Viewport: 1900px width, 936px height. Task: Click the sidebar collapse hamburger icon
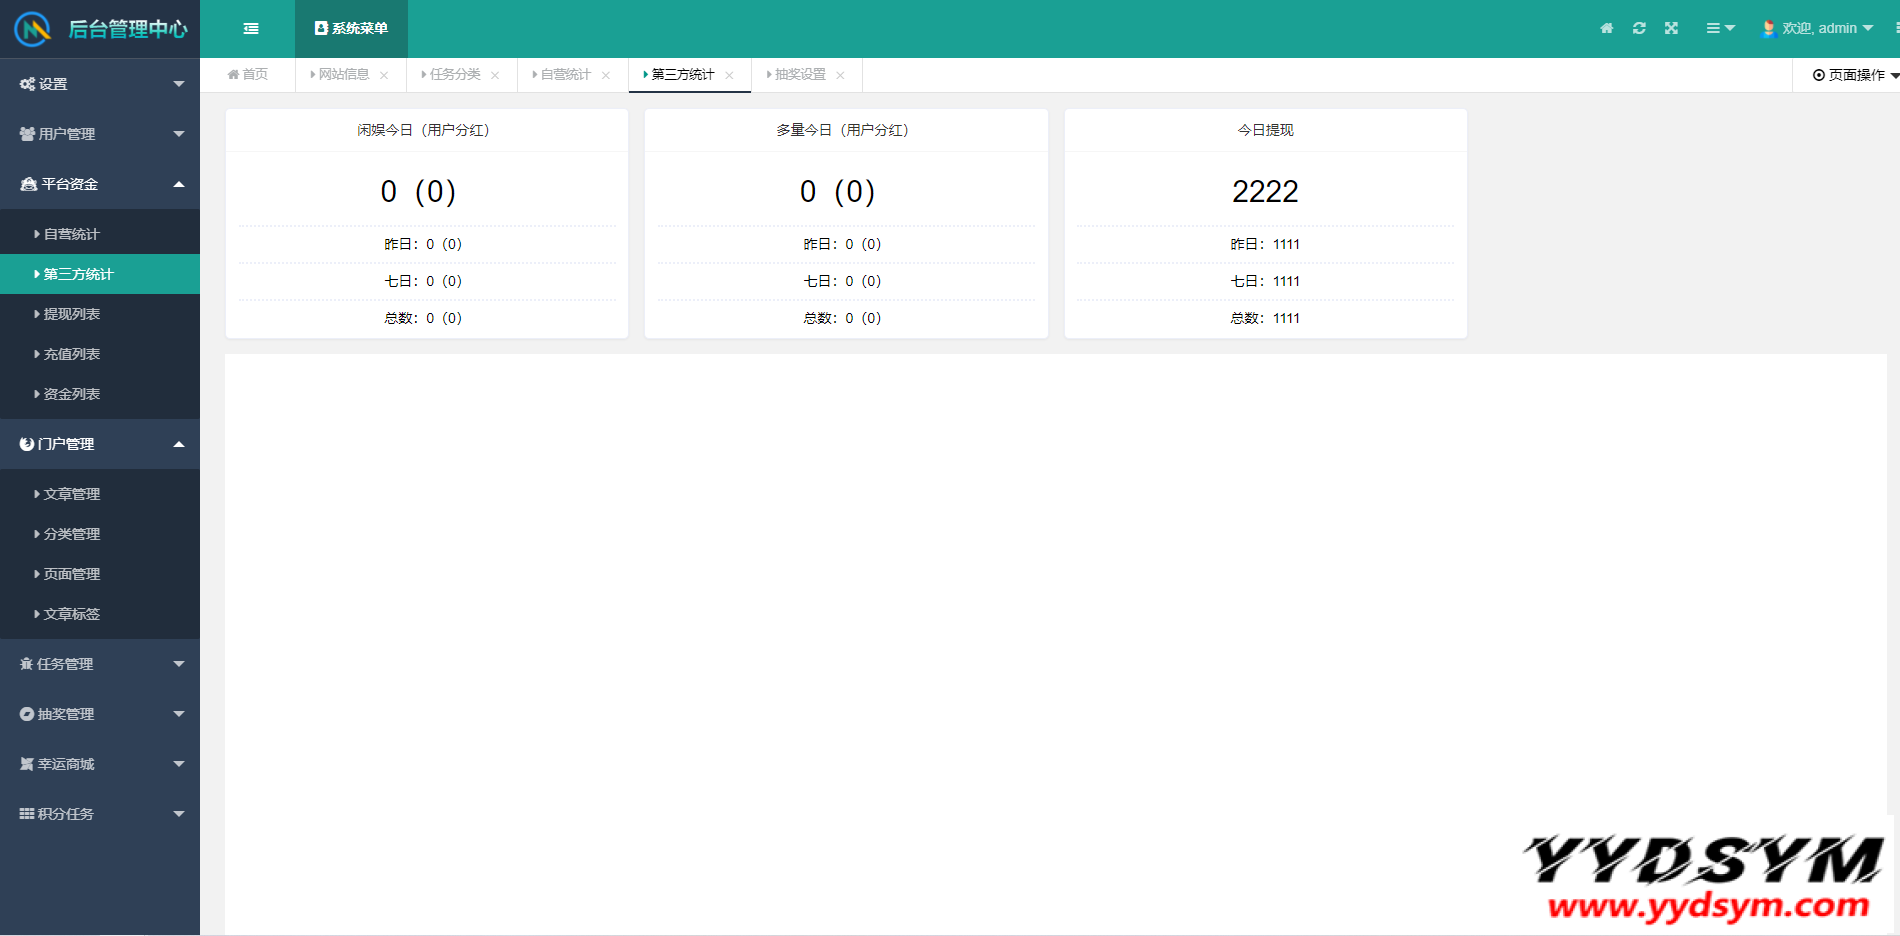(x=251, y=29)
